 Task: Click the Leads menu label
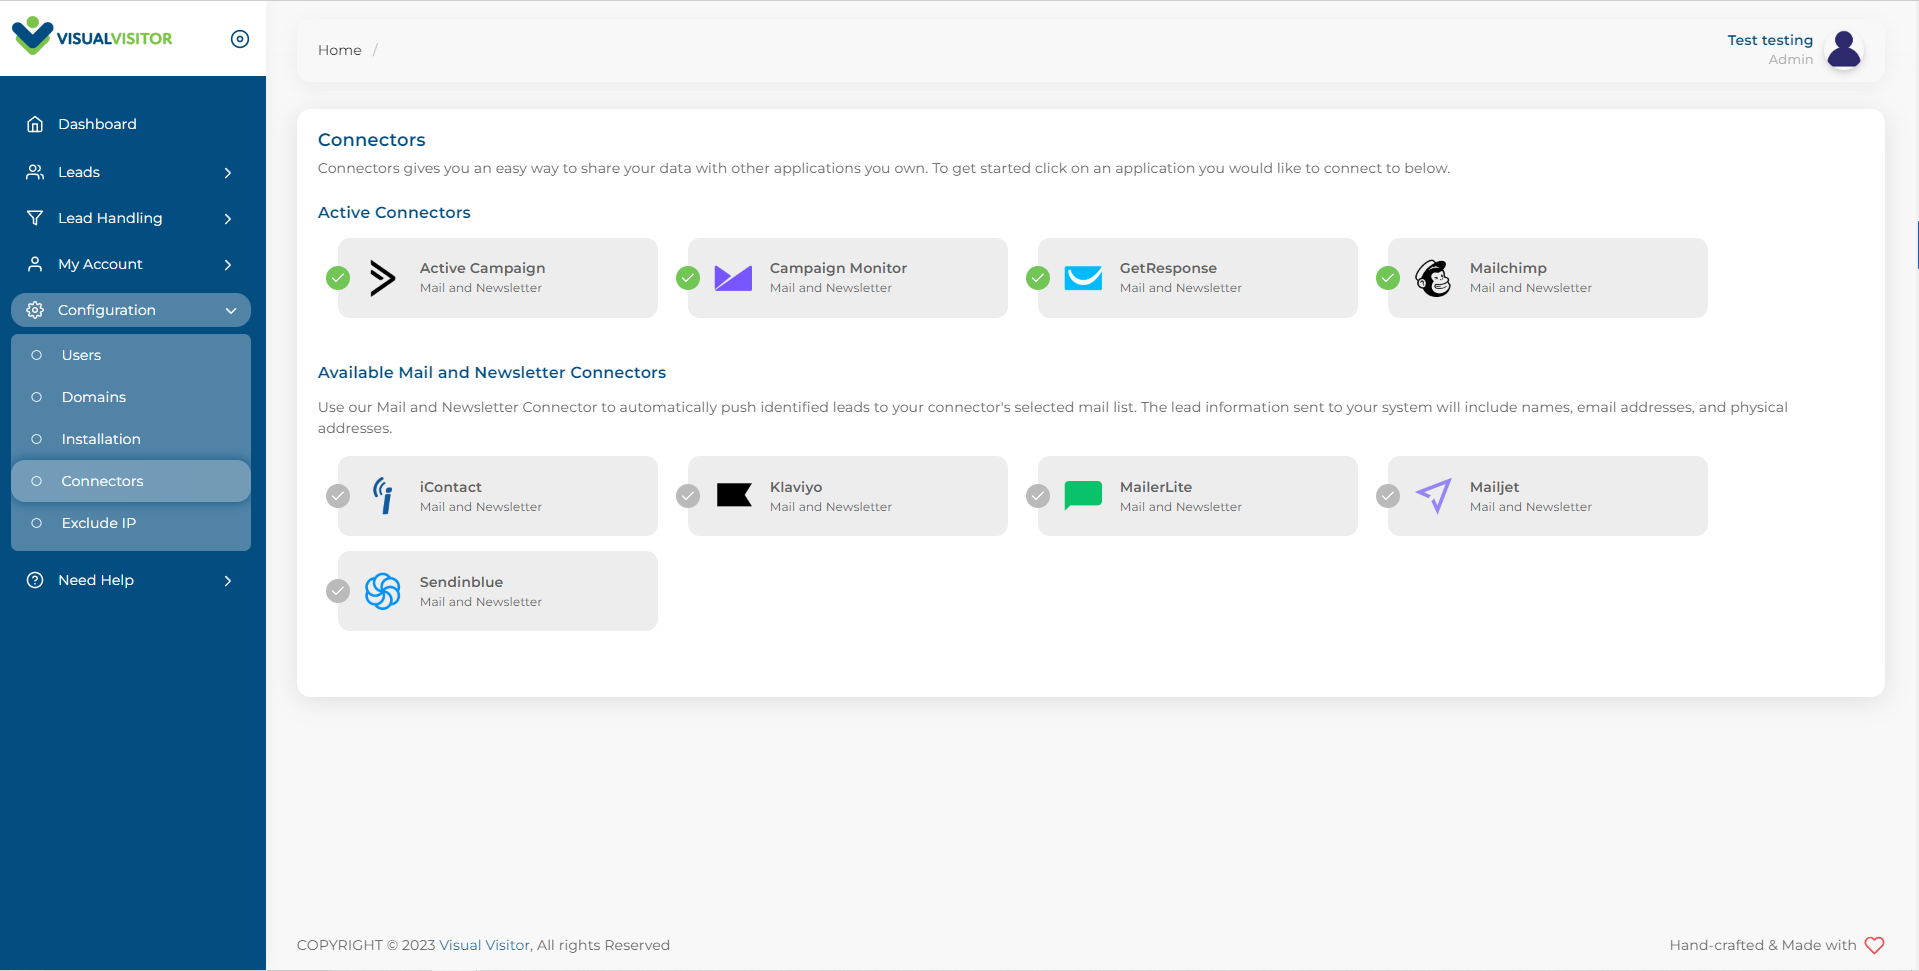click(x=79, y=172)
